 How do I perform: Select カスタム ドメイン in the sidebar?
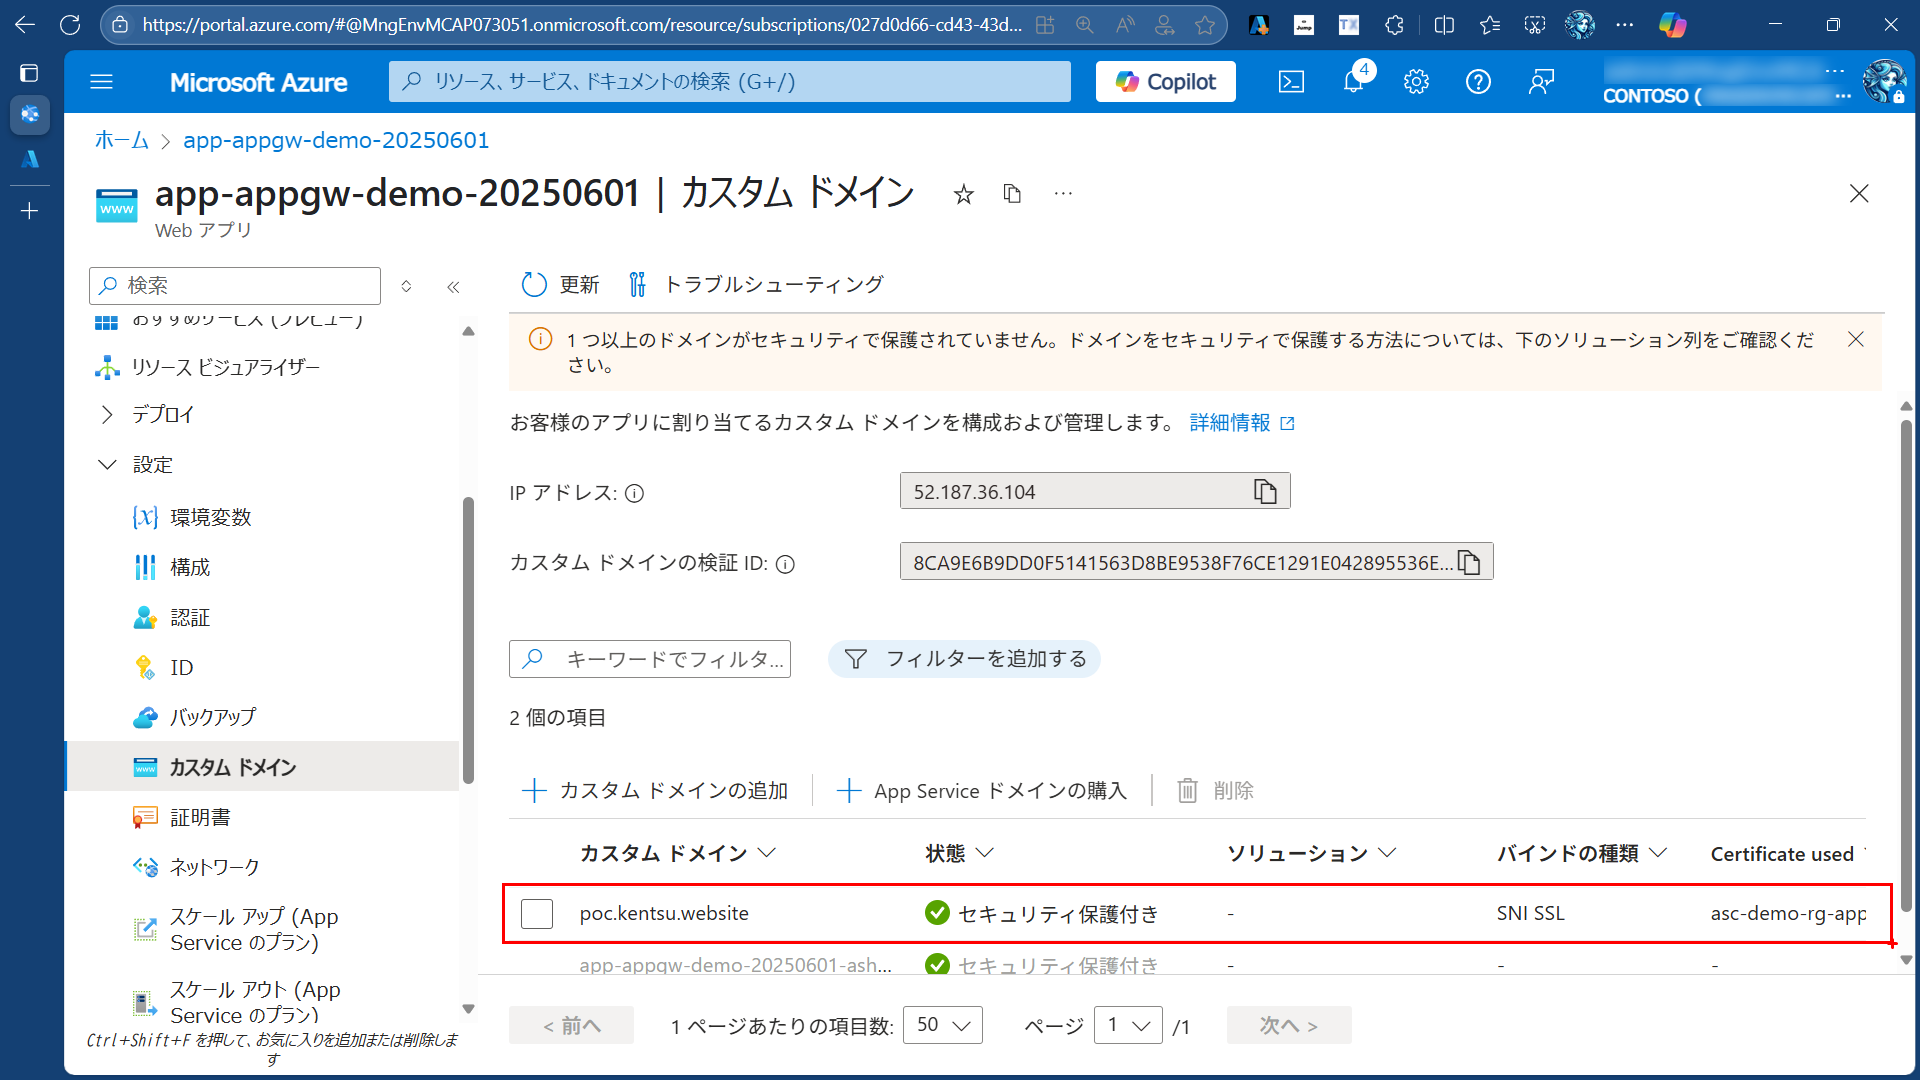click(230, 767)
